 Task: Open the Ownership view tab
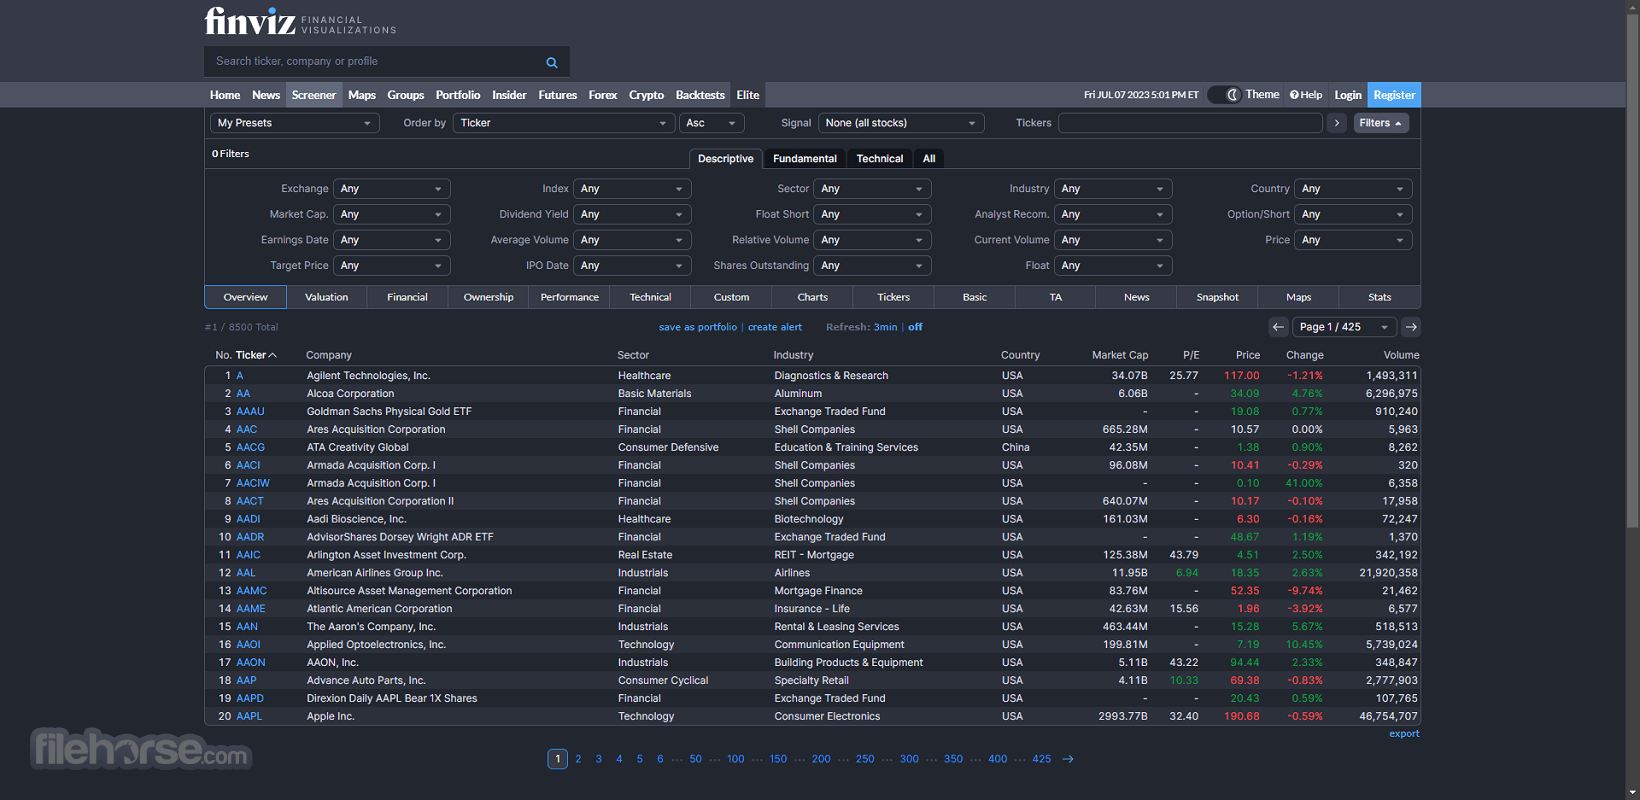click(x=489, y=297)
